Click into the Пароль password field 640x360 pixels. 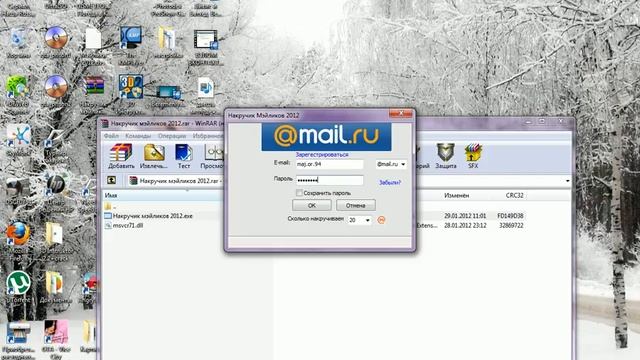click(x=329, y=180)
